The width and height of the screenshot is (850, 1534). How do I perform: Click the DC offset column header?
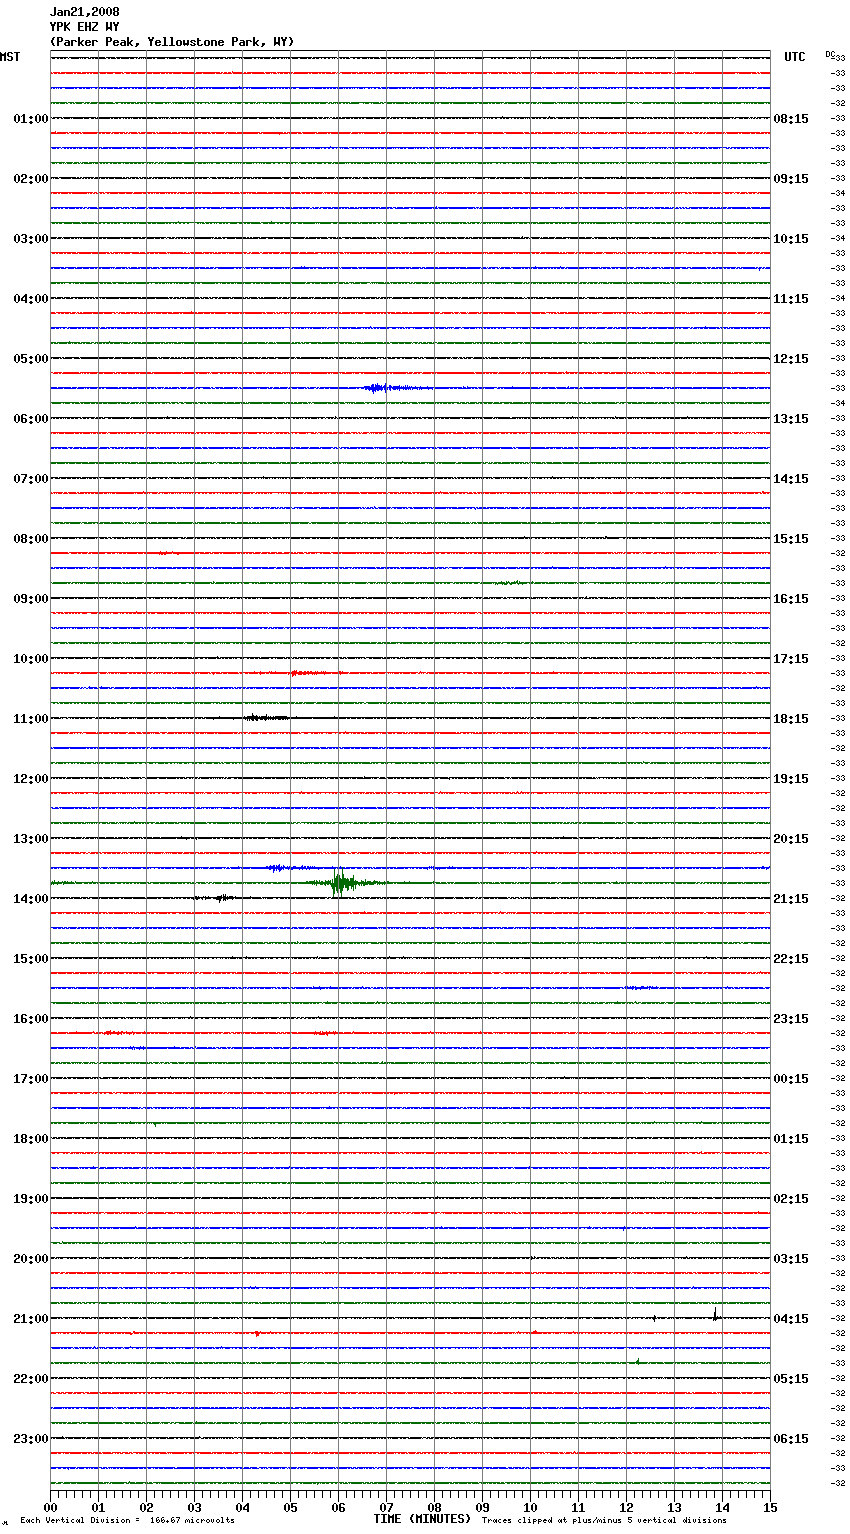[x=830, y=54]
